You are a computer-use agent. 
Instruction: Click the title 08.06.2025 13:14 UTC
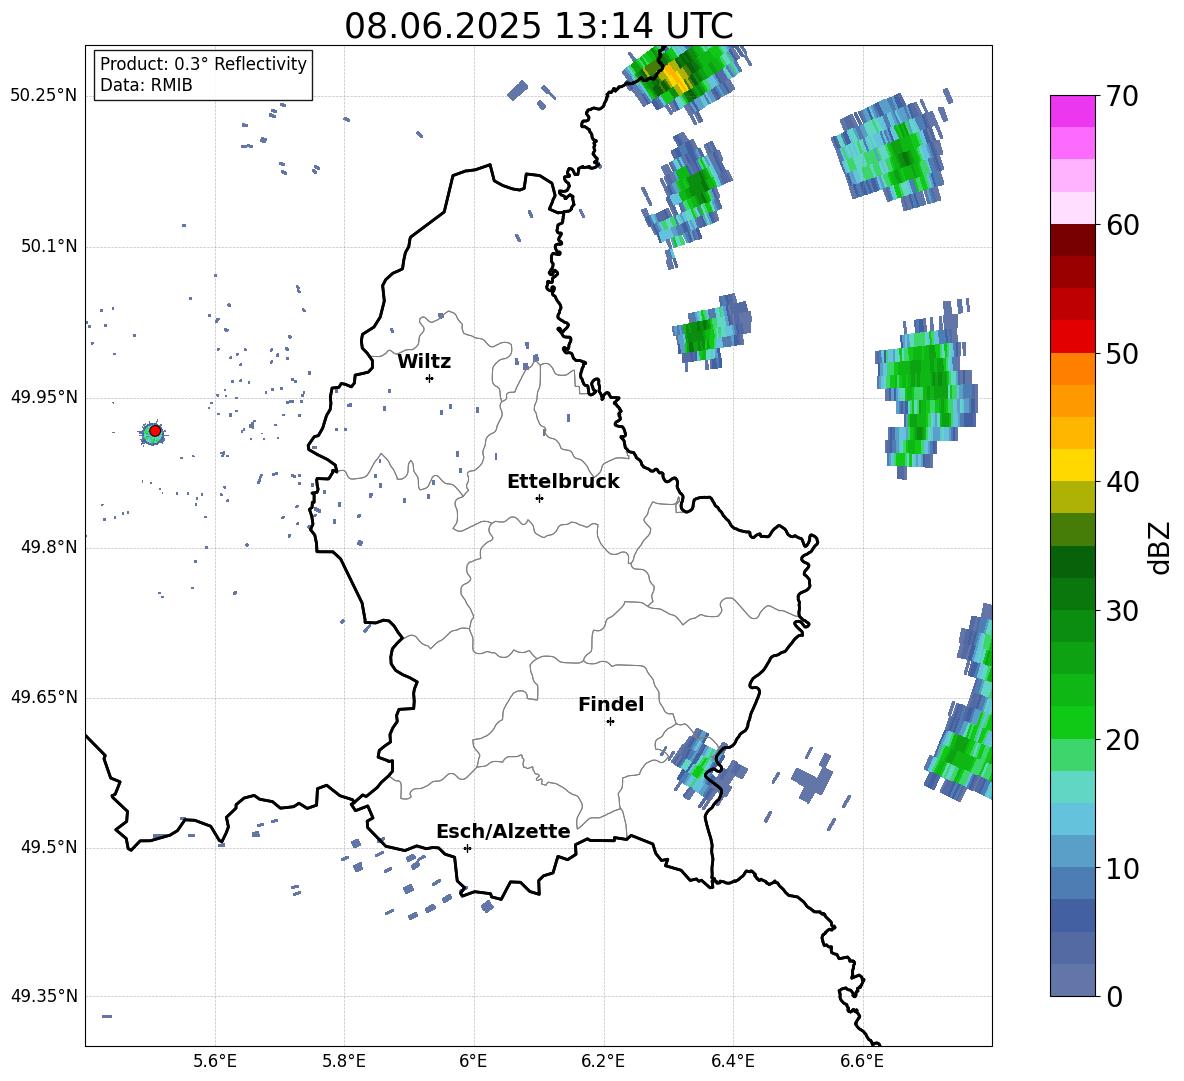click(538, 26)
